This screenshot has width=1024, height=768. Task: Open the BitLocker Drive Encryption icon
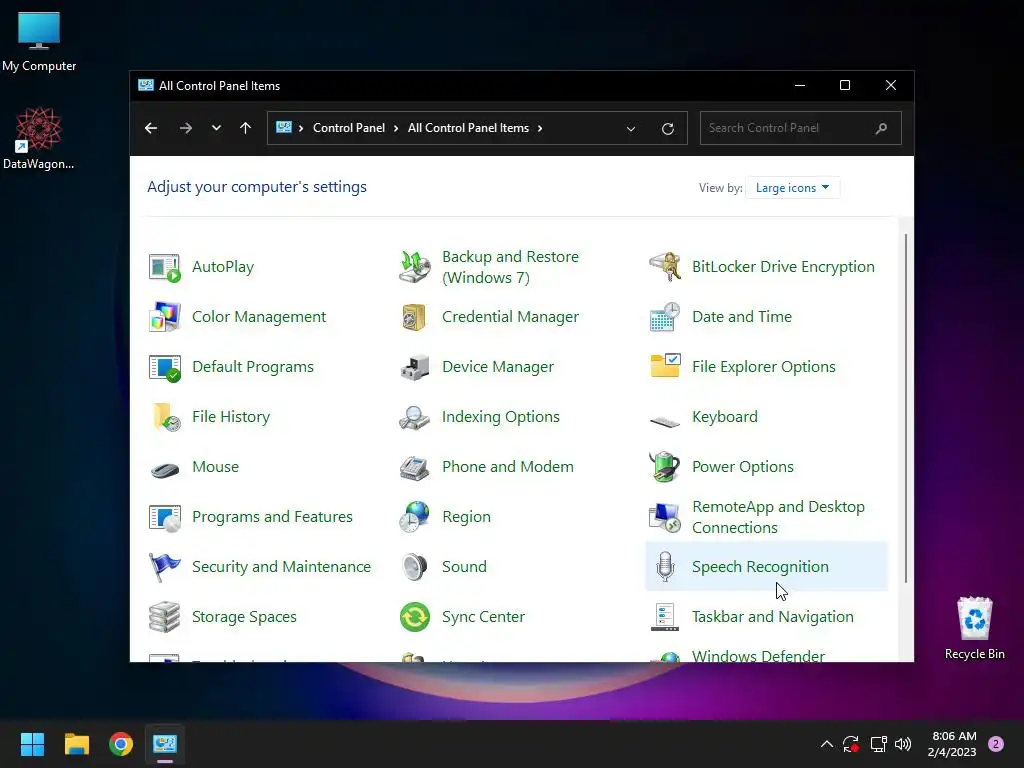(665, 267)
